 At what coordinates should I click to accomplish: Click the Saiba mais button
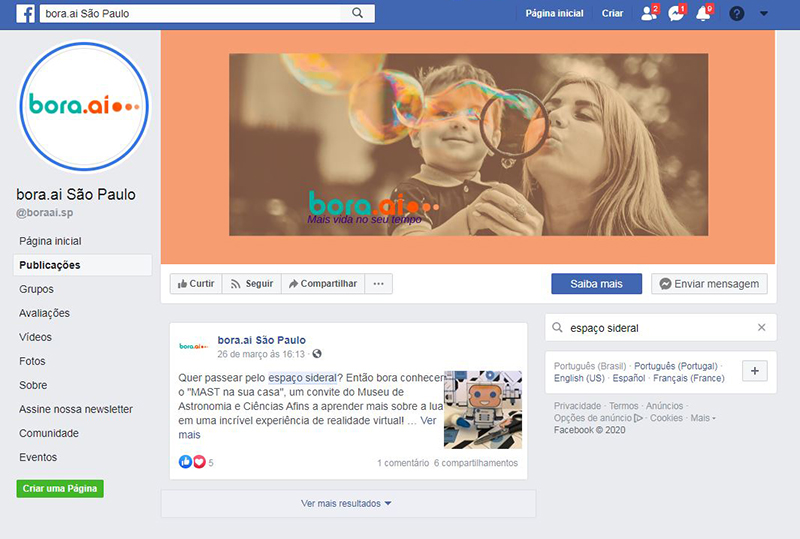click(x=596, y=284)
